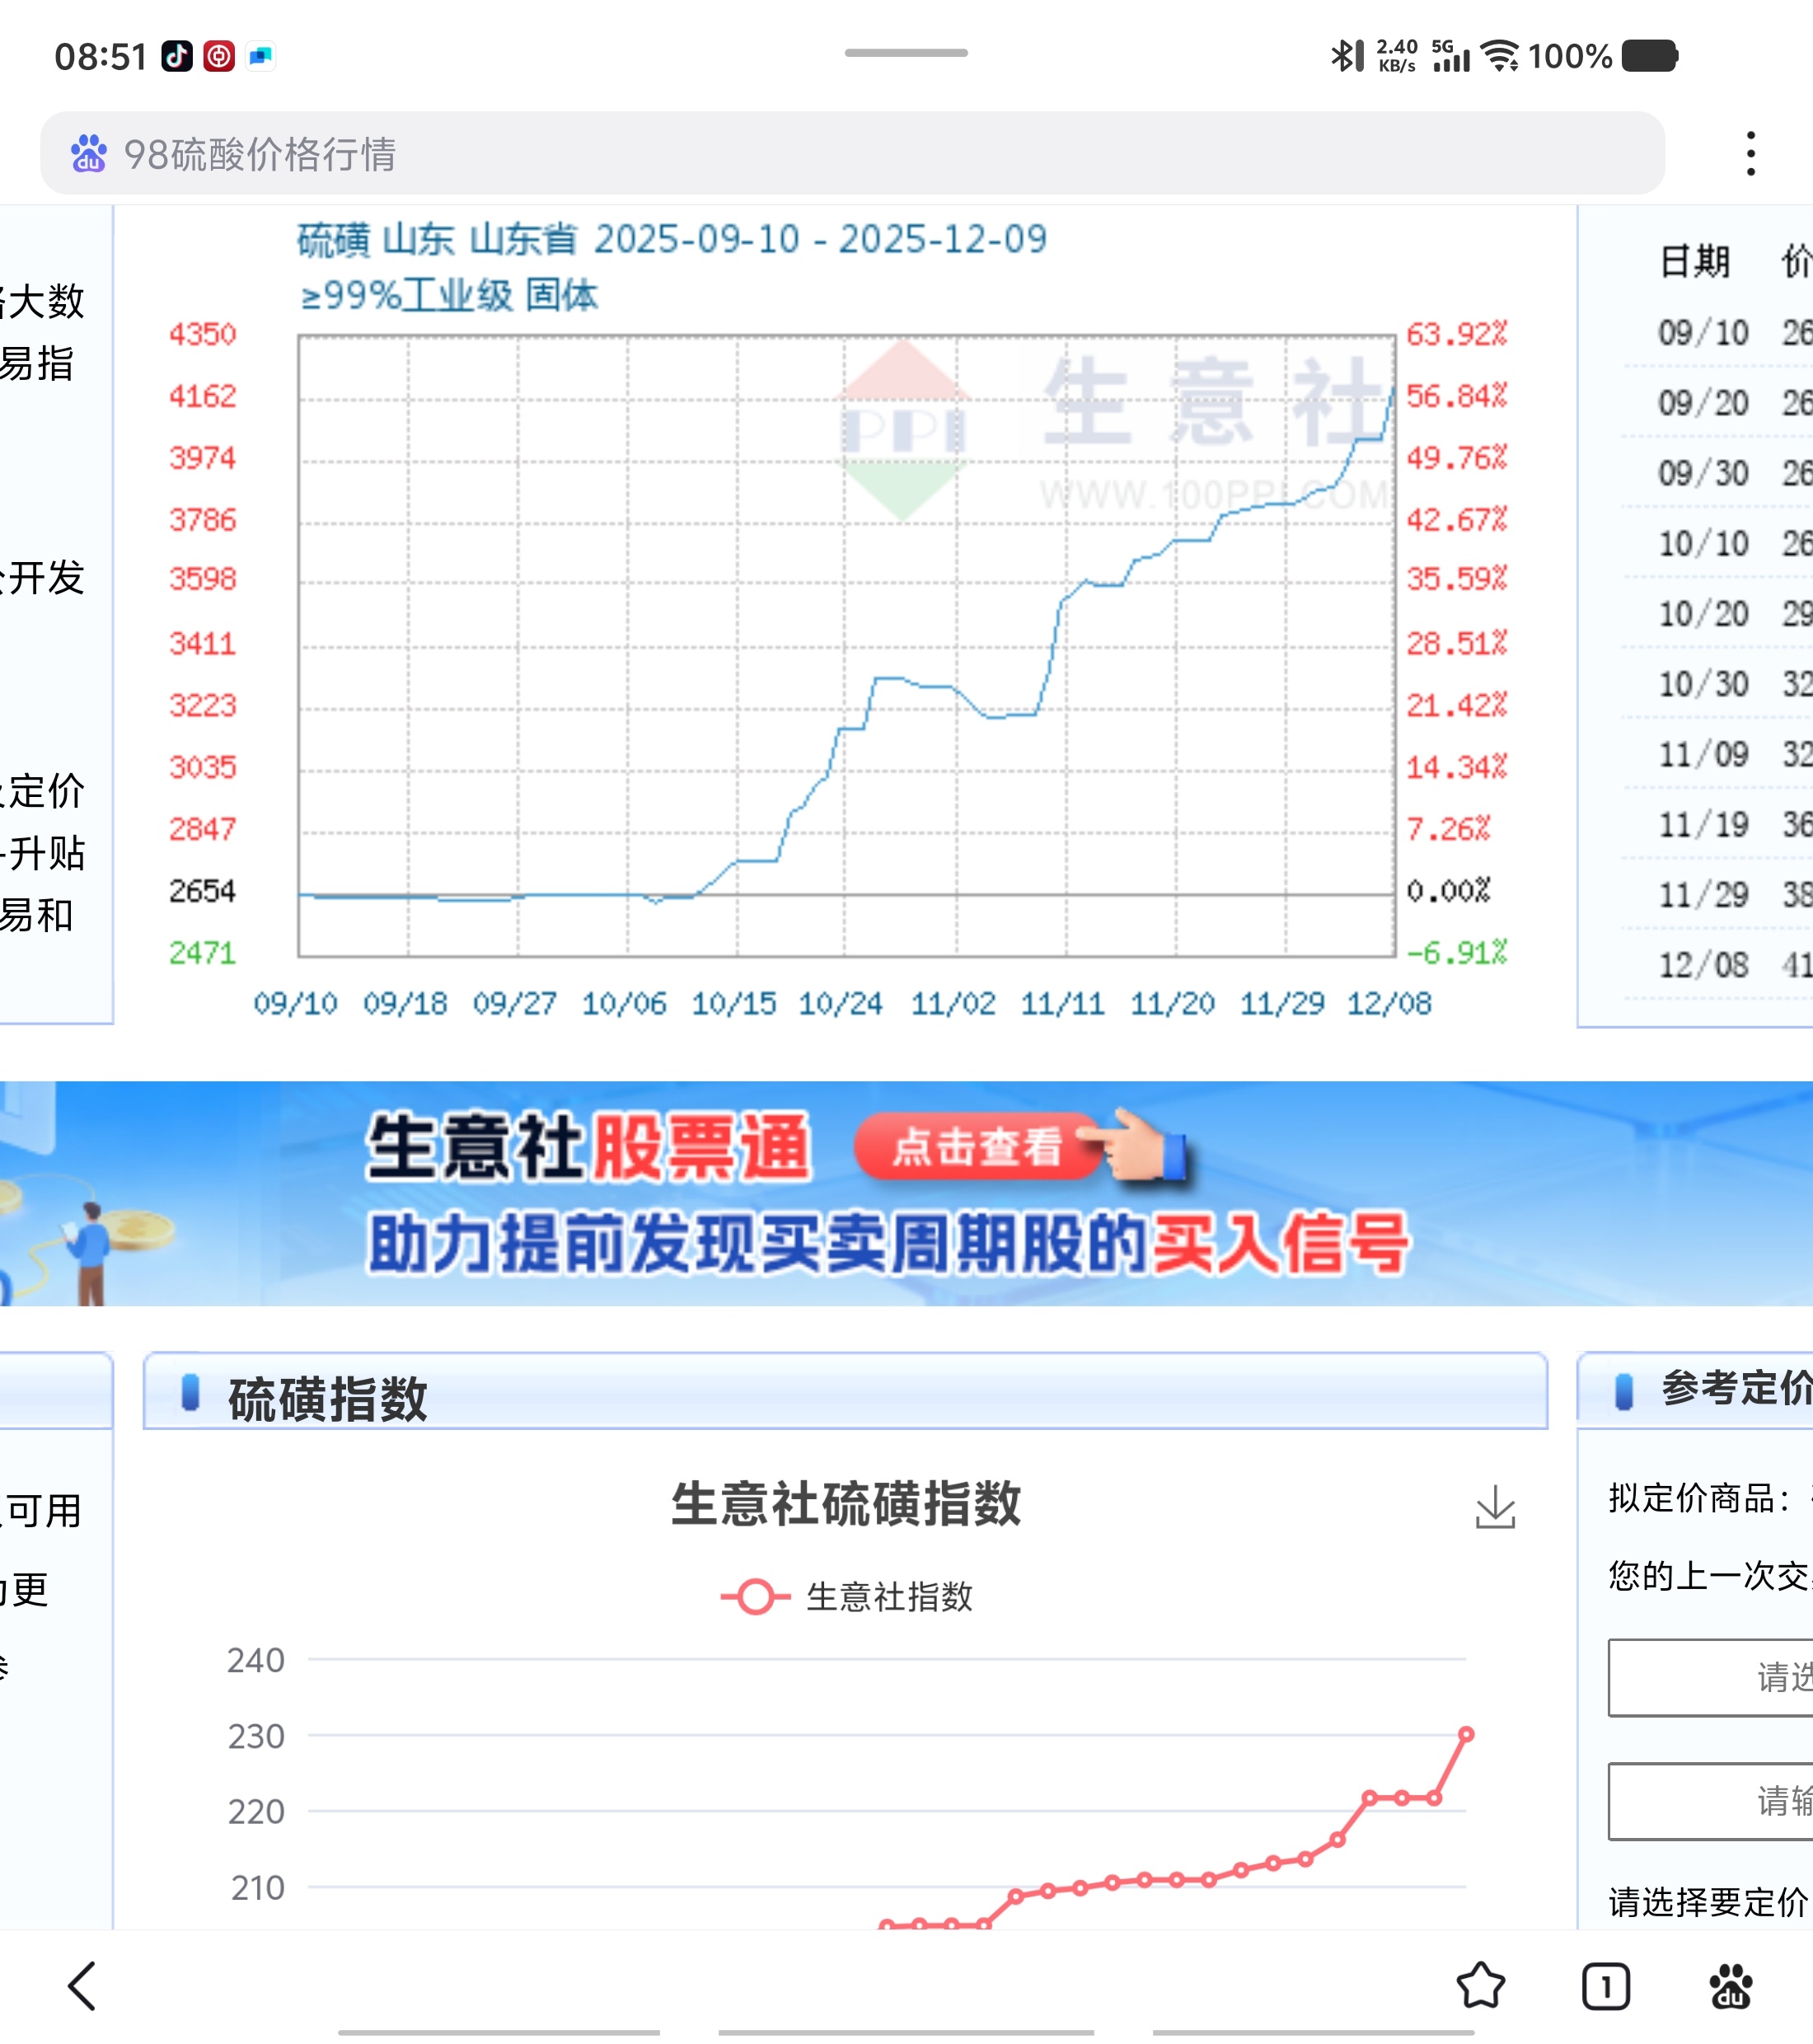Click the 点击查看 banner button
Viewport: 1813px width, 2044px height.
tap(977, 1146)
